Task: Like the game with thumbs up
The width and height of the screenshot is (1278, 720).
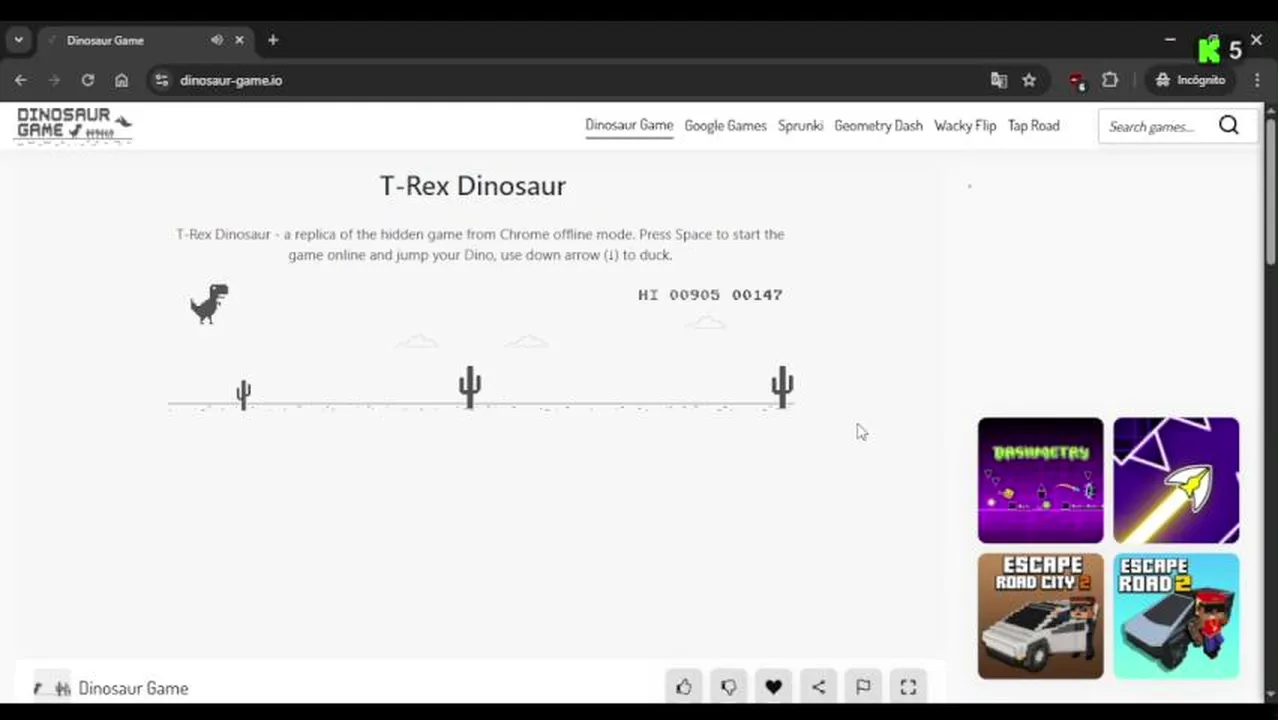Action: pos(684,687)
